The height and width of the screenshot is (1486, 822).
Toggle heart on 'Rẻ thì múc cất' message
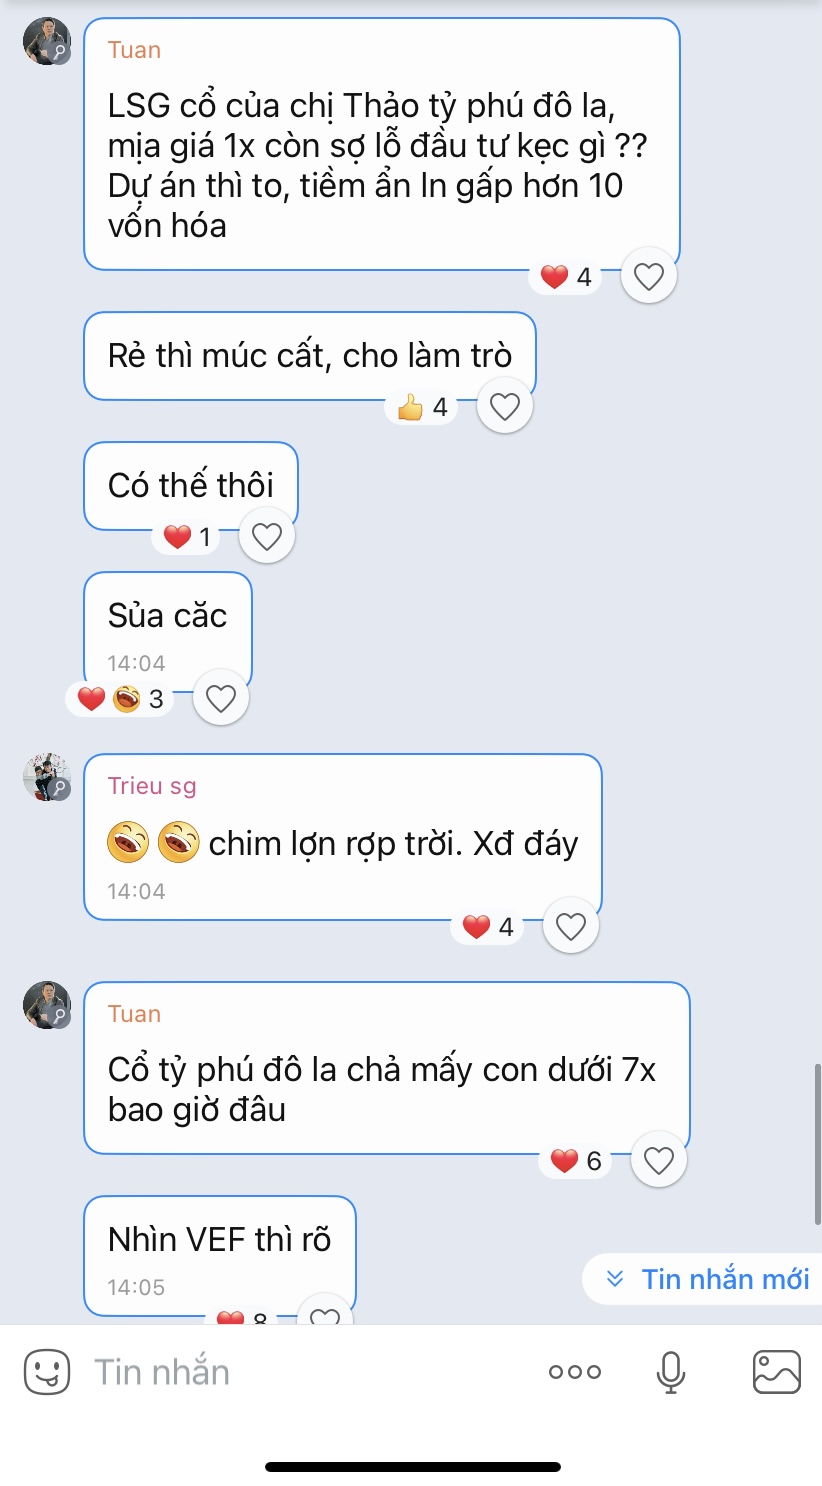(x=505, y=407)
